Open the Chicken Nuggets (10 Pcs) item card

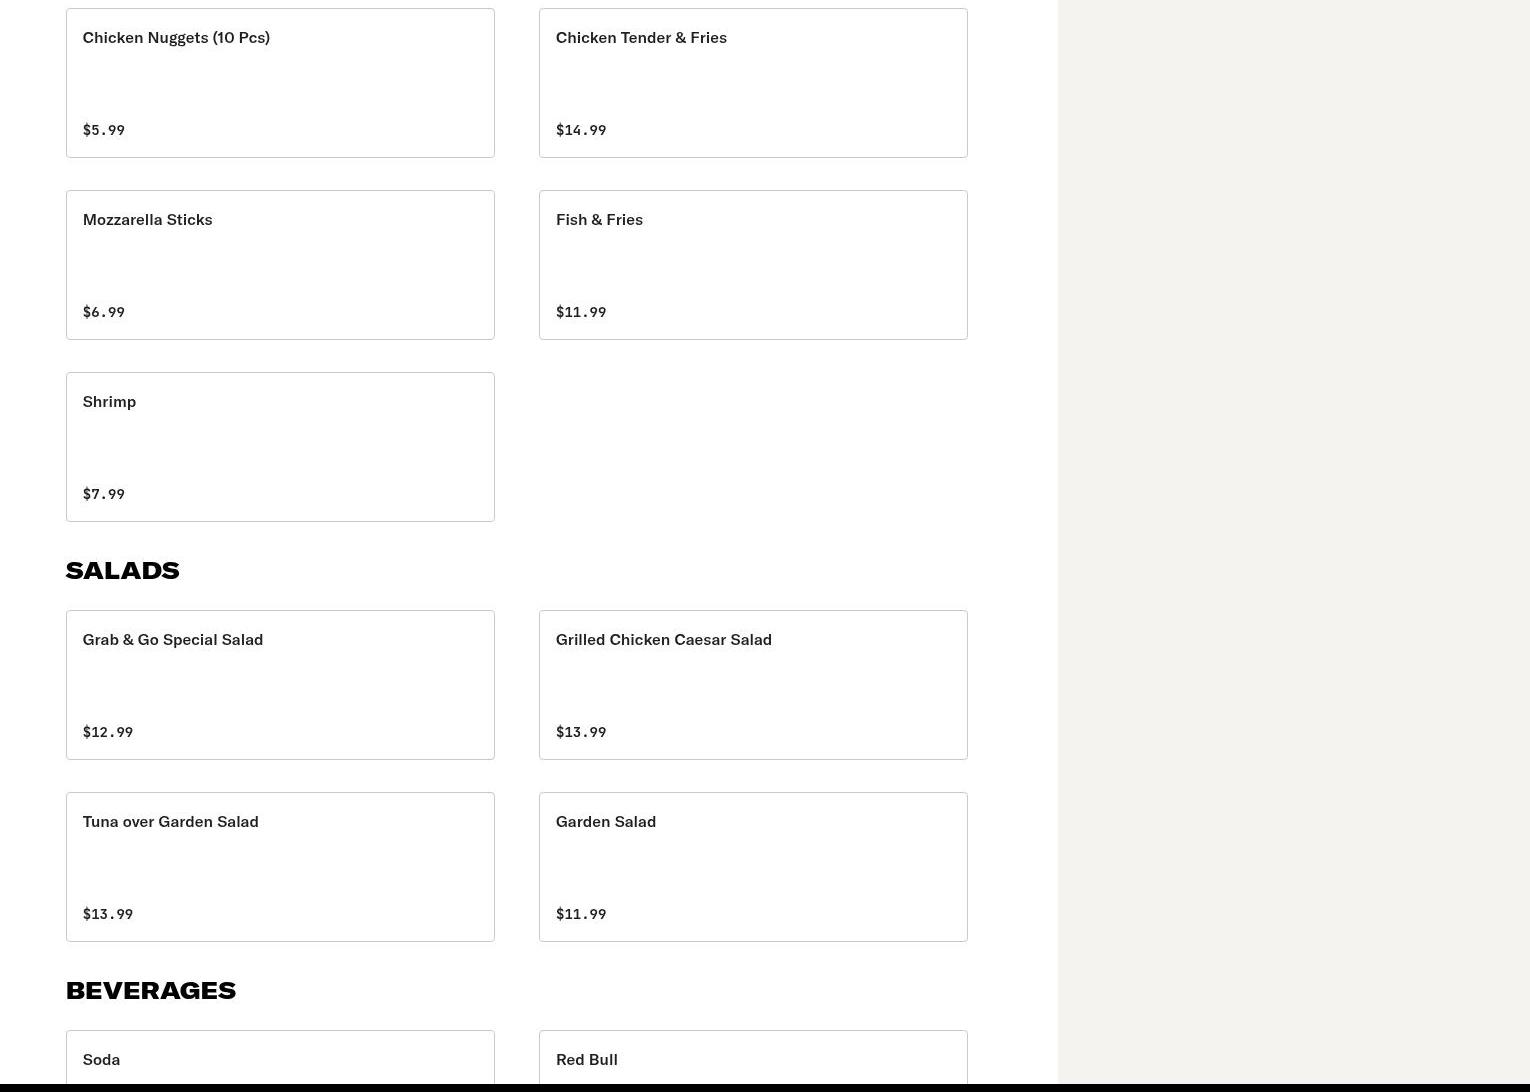(280, 83)
